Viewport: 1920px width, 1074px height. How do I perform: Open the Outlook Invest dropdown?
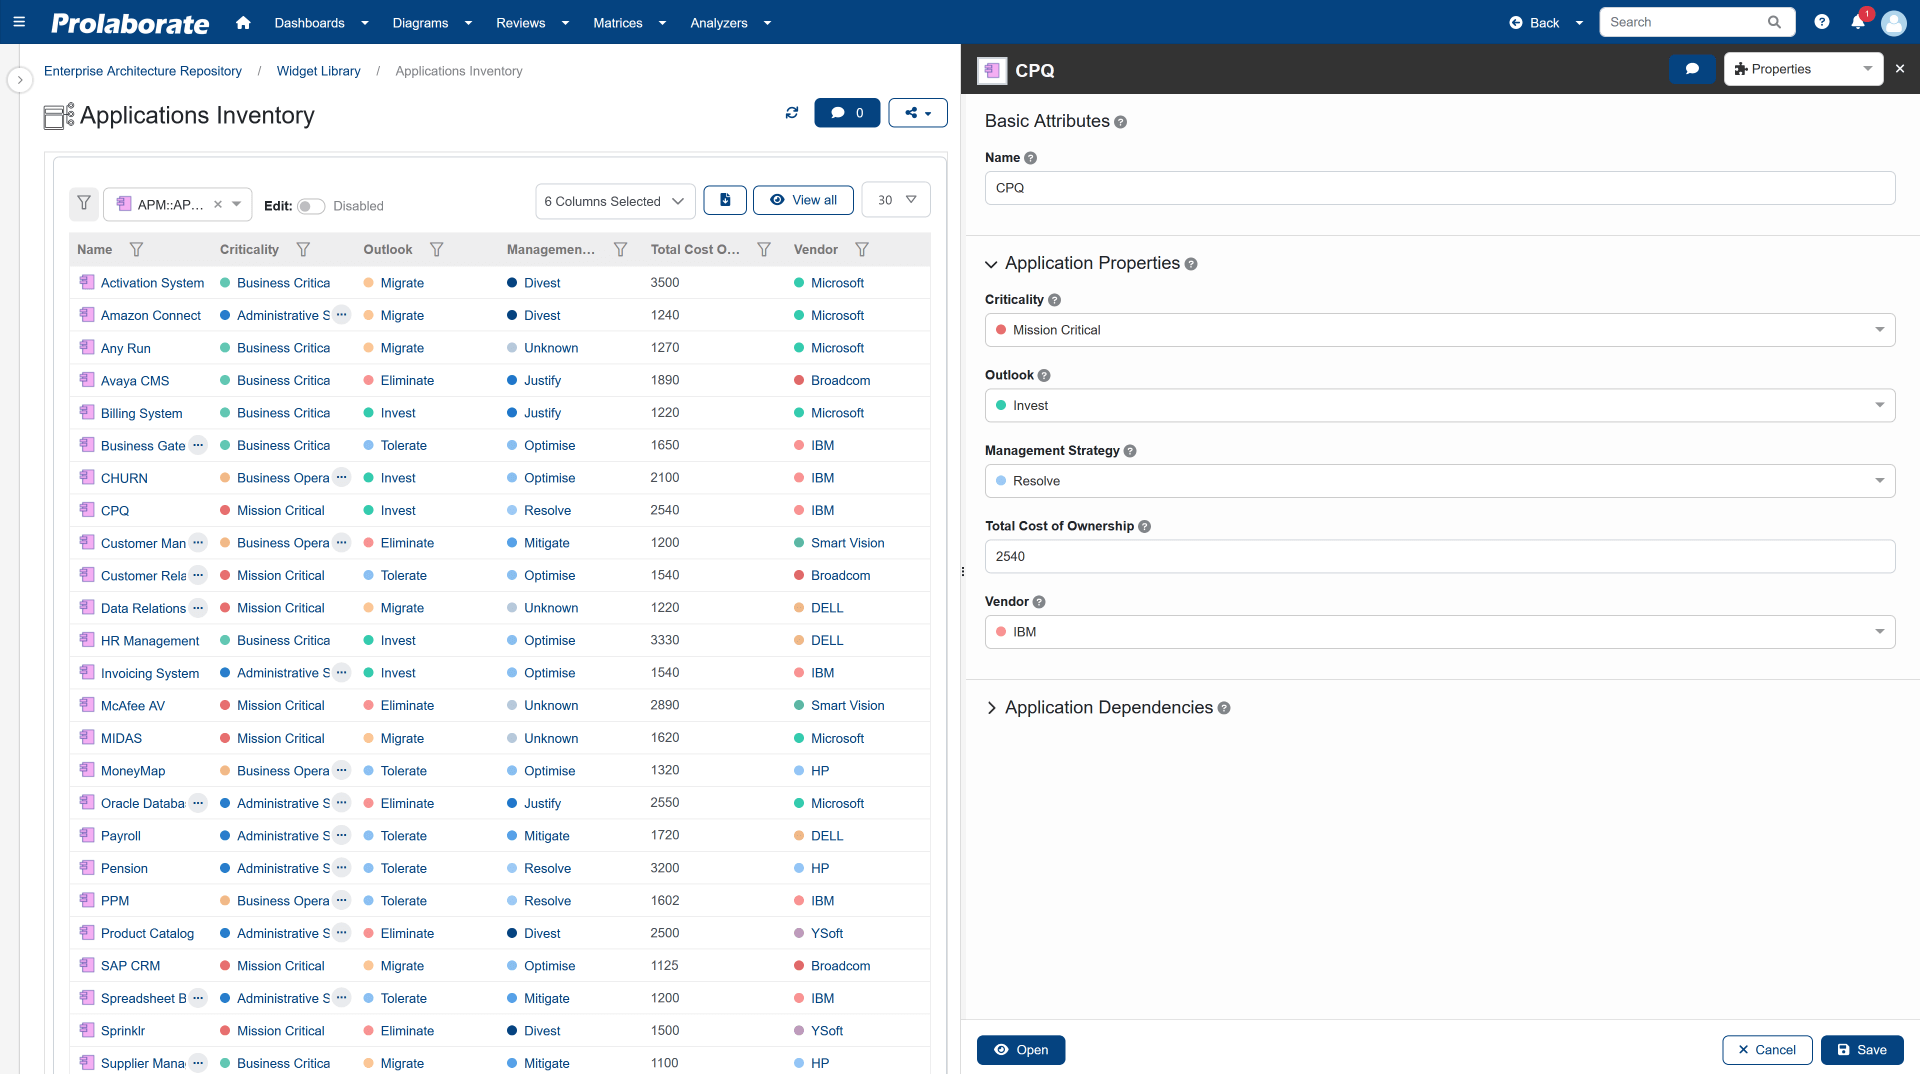click(x=1439, y=405)
